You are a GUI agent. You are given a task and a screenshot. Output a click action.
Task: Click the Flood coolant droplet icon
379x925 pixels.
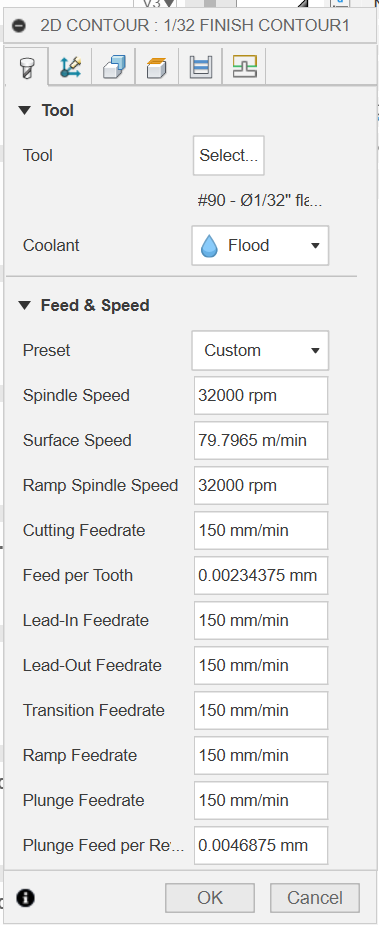[209, 245]
